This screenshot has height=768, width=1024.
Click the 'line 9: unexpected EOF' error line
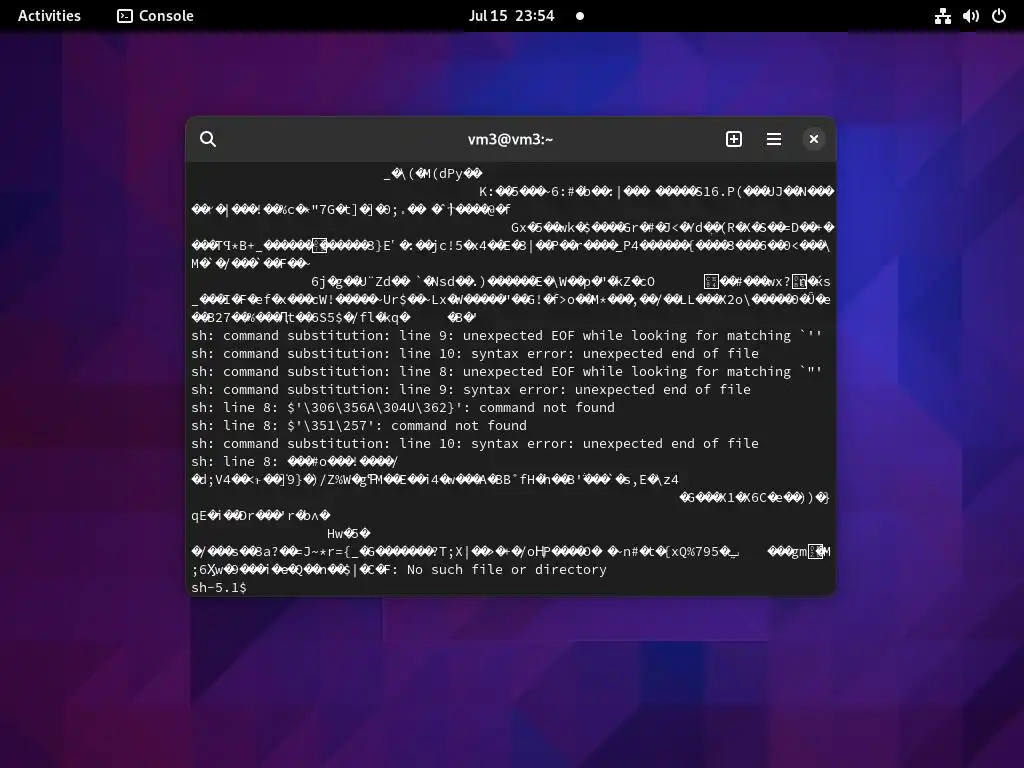[x=507, y=336]
